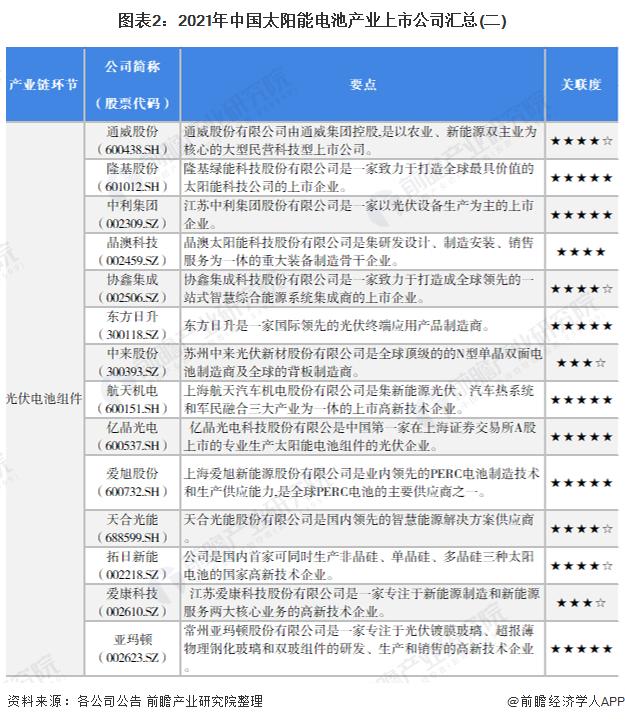Click the 要点 column header

[x=362, y=84]
